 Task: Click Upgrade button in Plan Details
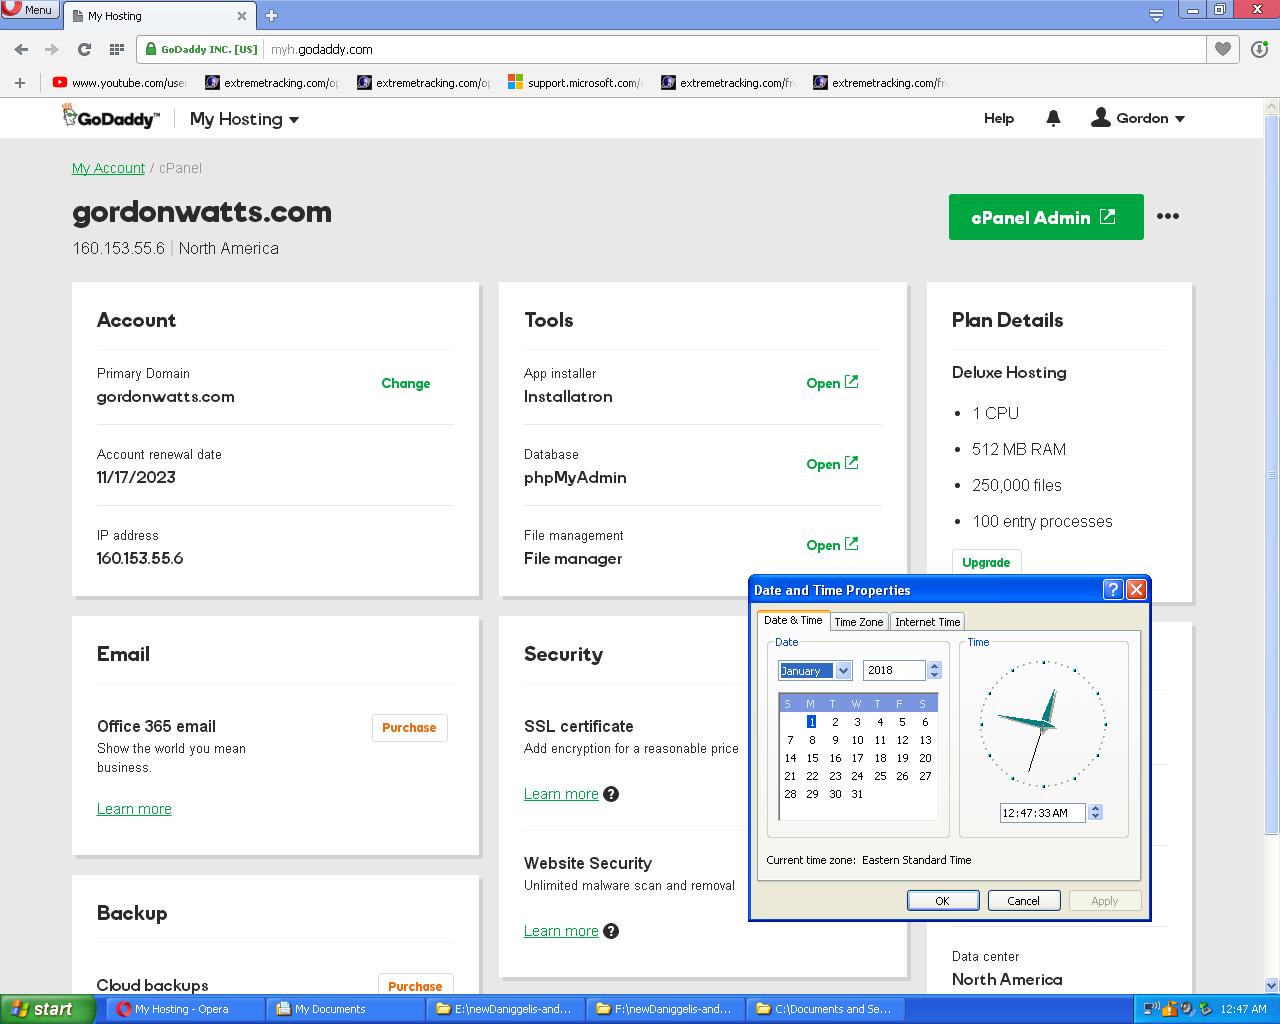click(986, 562)
